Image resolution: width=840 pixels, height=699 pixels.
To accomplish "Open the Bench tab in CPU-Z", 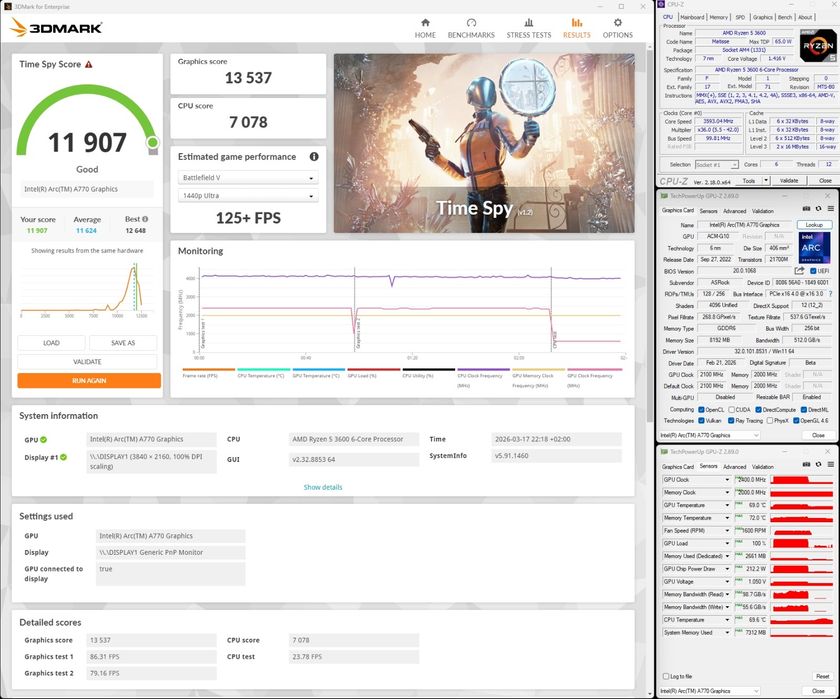I will tap(785, 17).
